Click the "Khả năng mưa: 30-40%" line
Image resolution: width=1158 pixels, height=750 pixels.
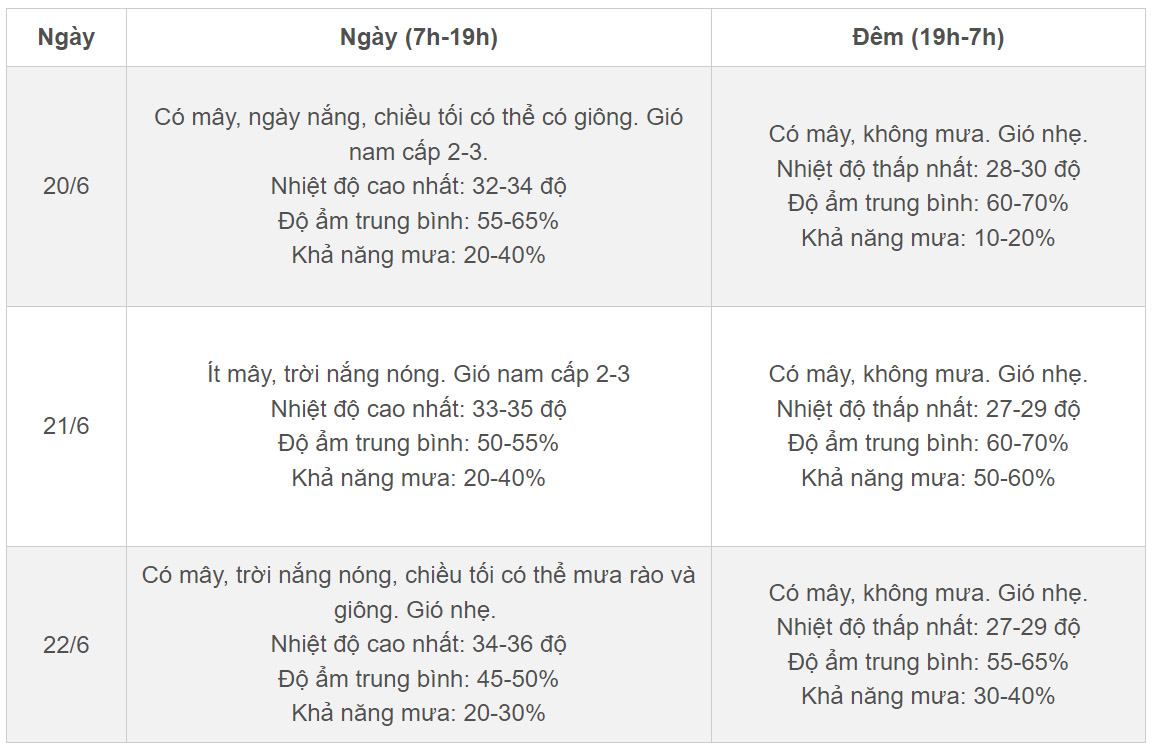[x=927, y=696]
